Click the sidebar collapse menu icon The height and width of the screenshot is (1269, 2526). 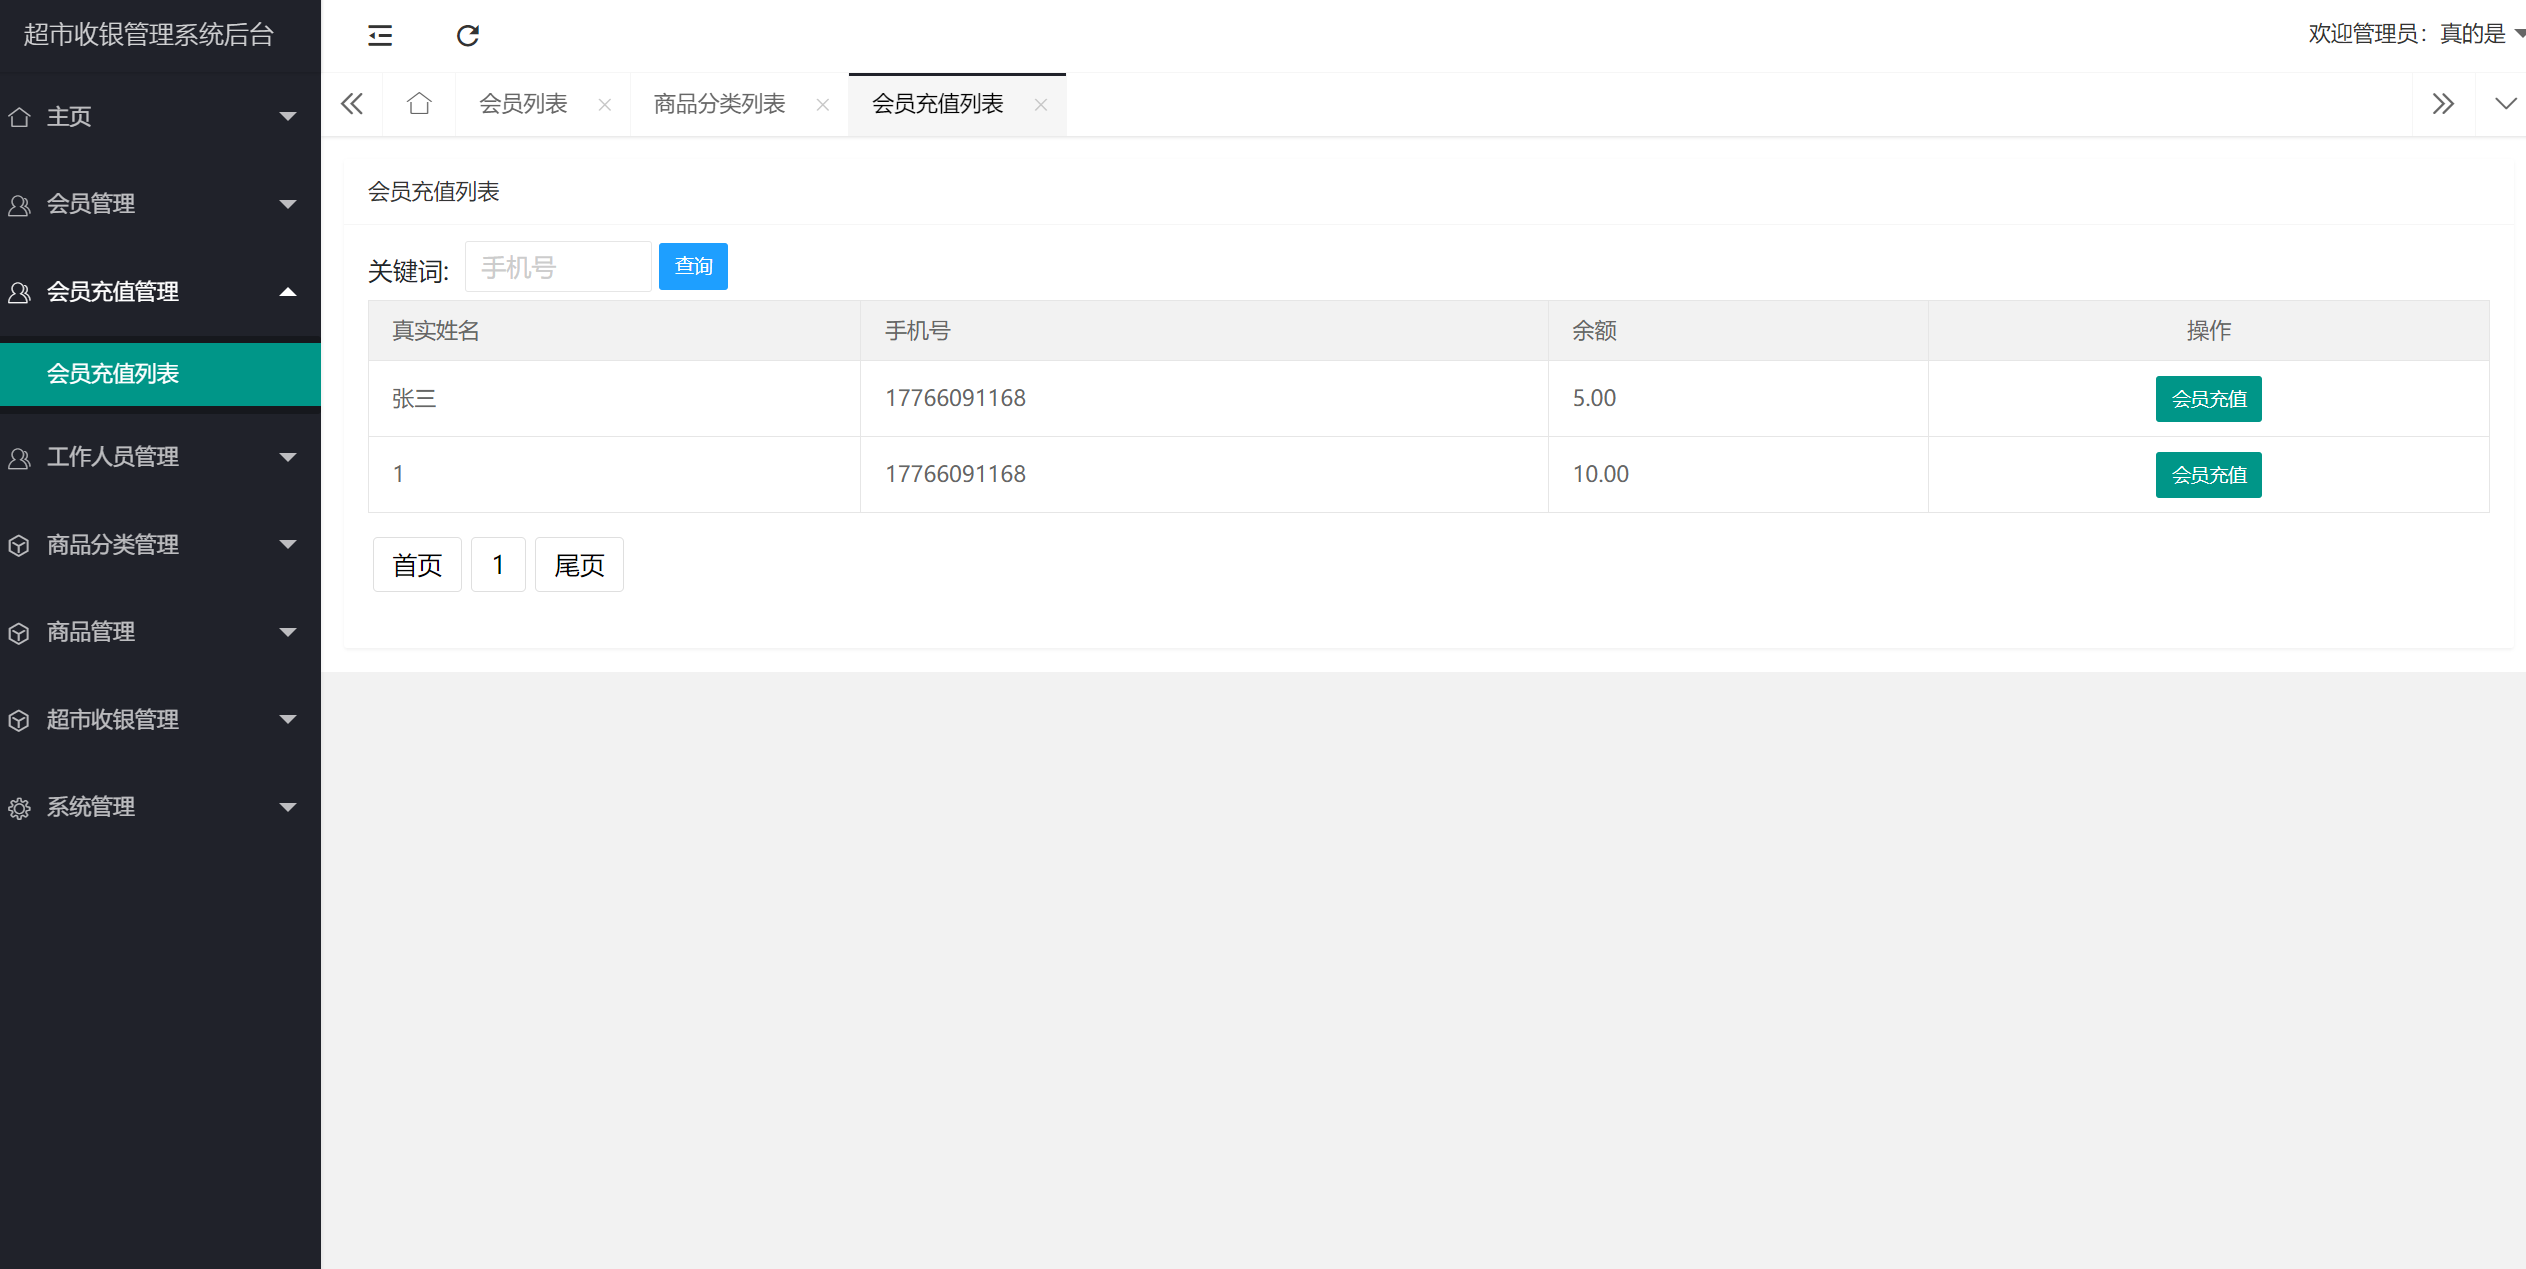(x=380, y=36)
